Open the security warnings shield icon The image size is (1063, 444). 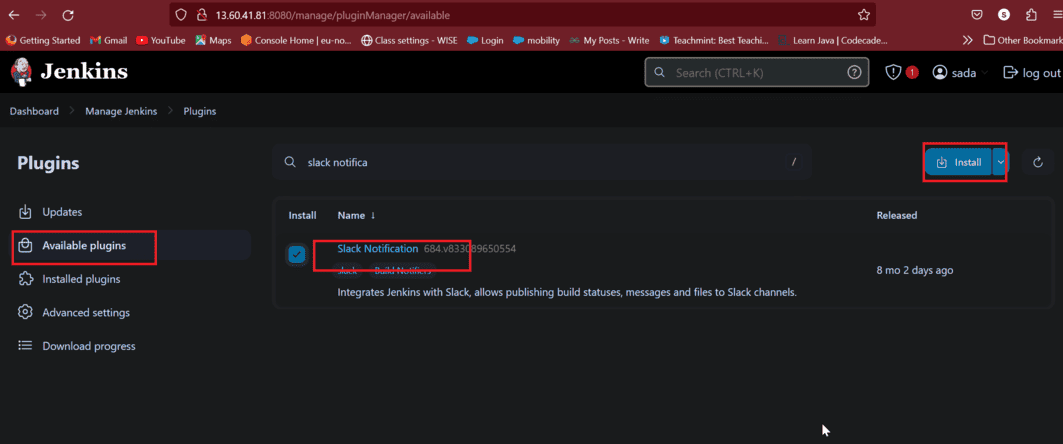[894, 73]
